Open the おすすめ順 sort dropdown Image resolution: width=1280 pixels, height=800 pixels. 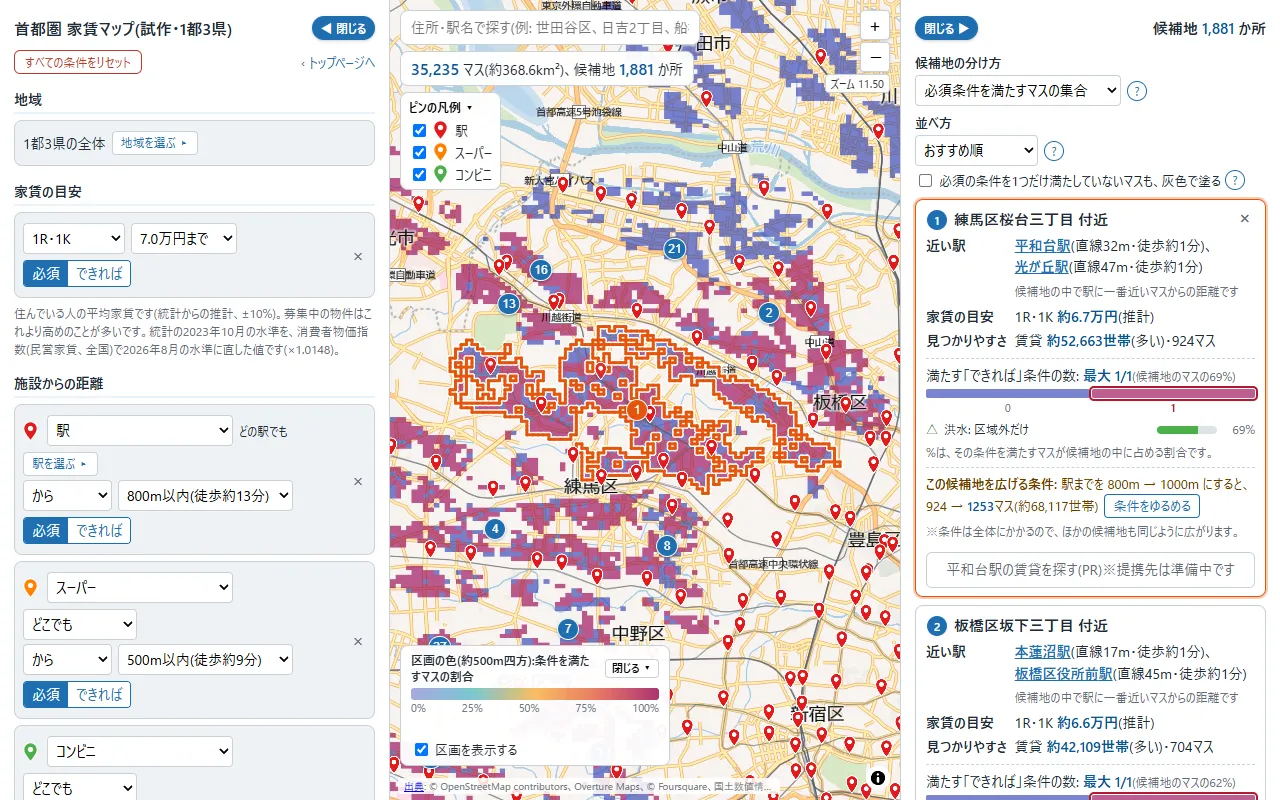[x=976, y=151]
